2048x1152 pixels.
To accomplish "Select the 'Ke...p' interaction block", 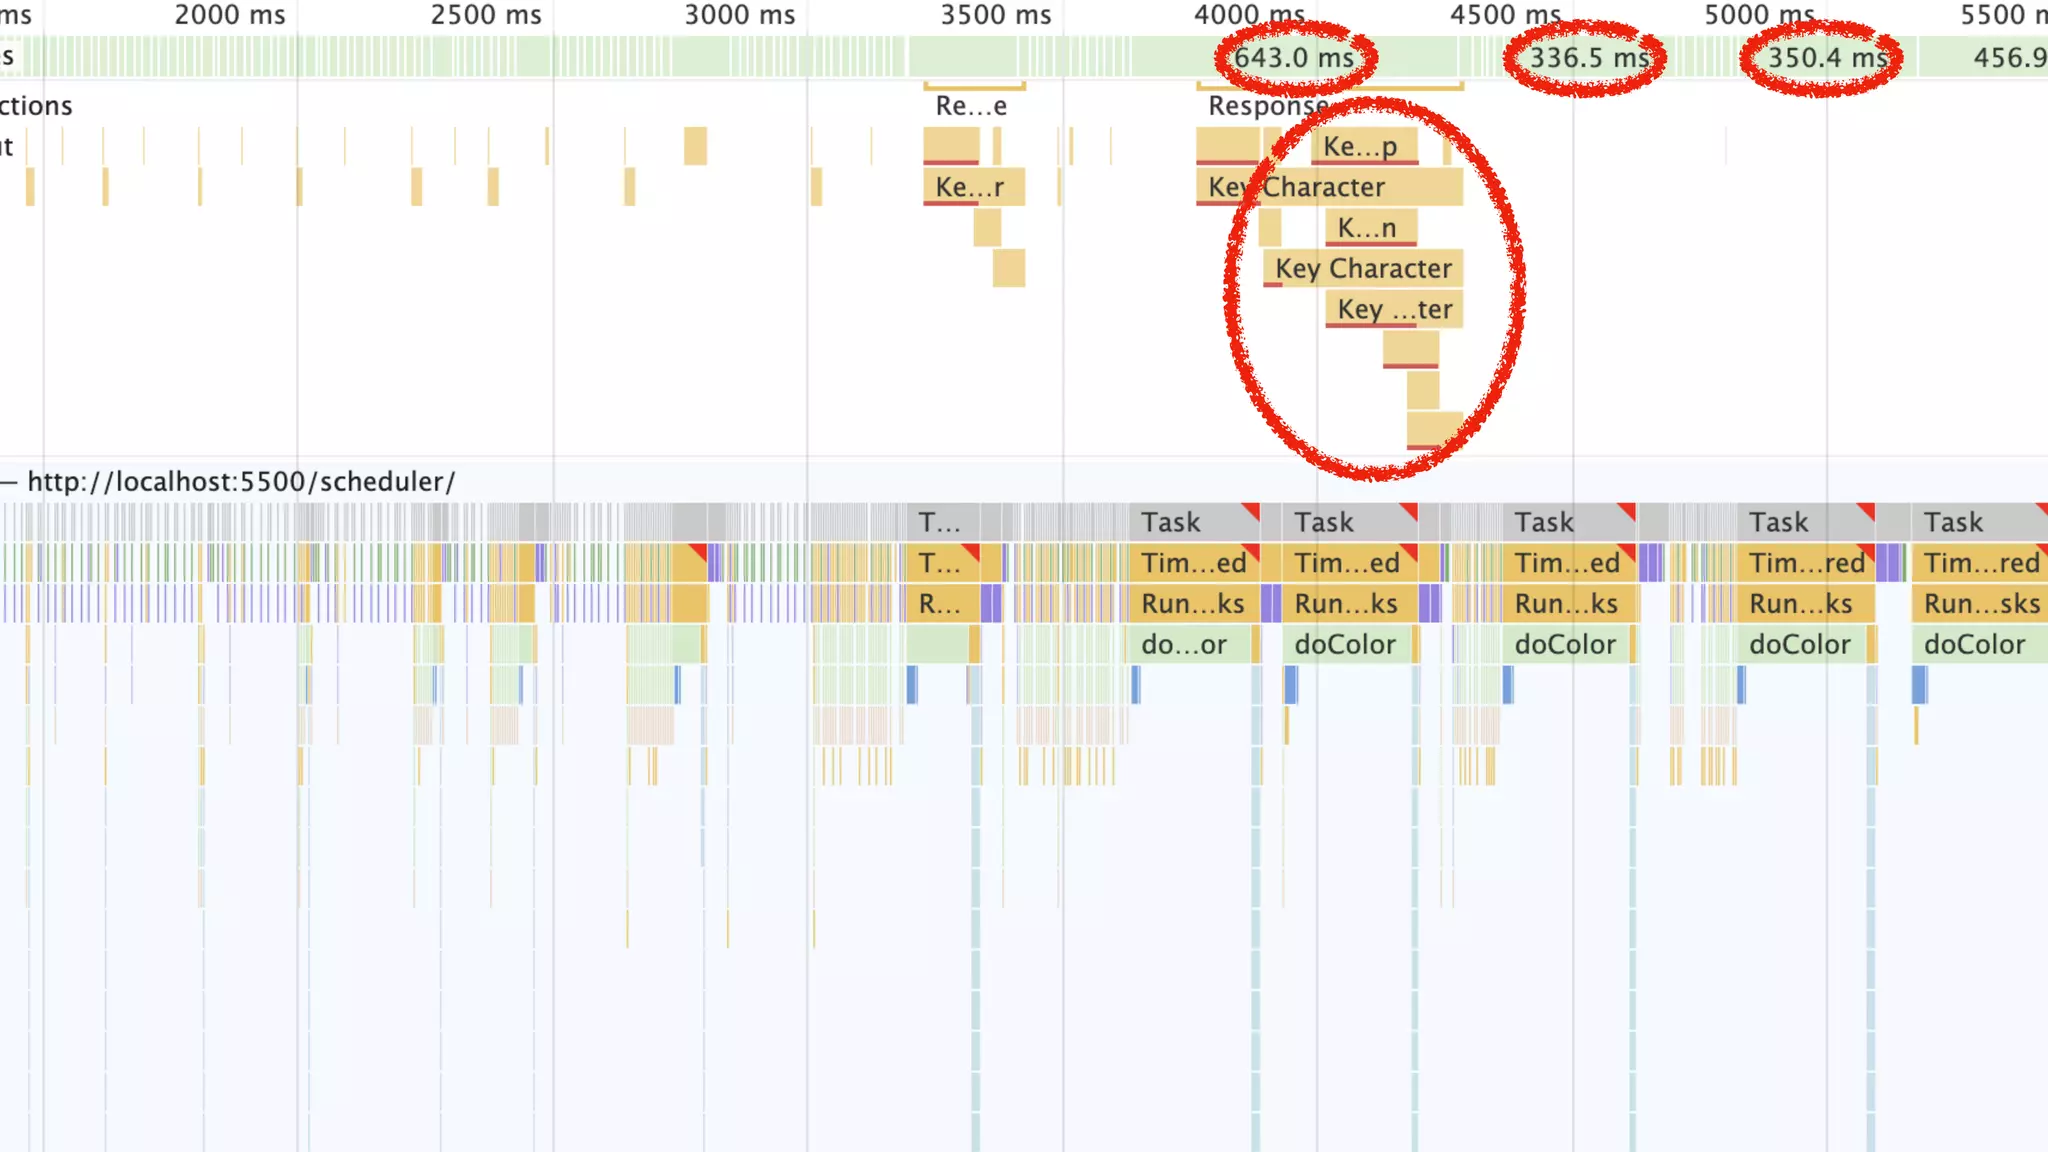I will pos(1364,146).
